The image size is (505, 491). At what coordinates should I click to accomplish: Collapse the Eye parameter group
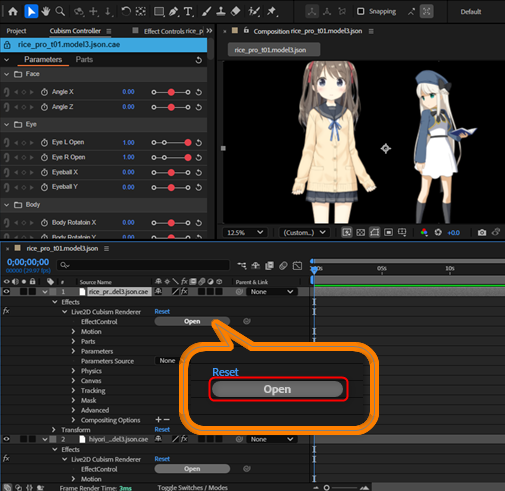point(6,125)
